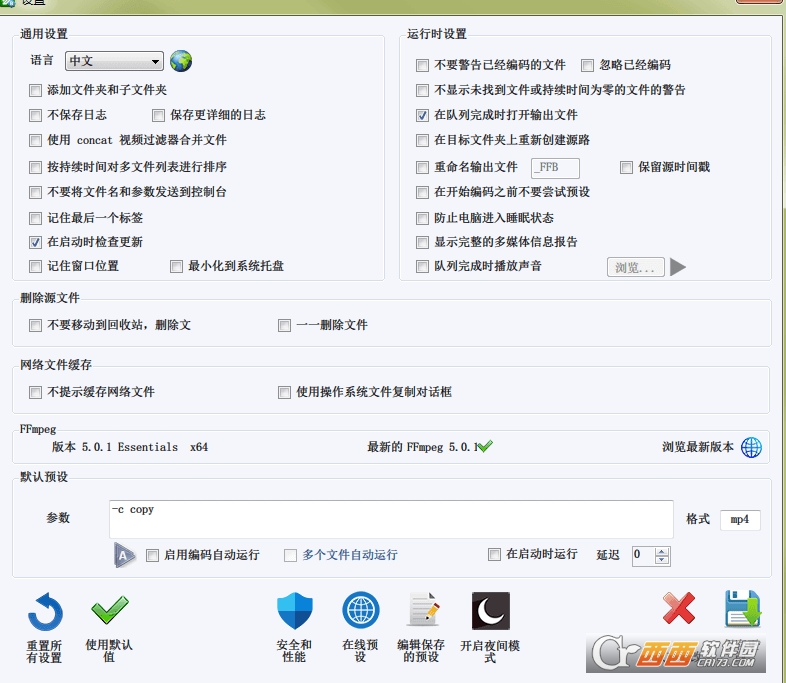The width and height of the screenshot is (786, 683).
Task: Open 安全和性能 shield icon
Action: pos(295,610)
